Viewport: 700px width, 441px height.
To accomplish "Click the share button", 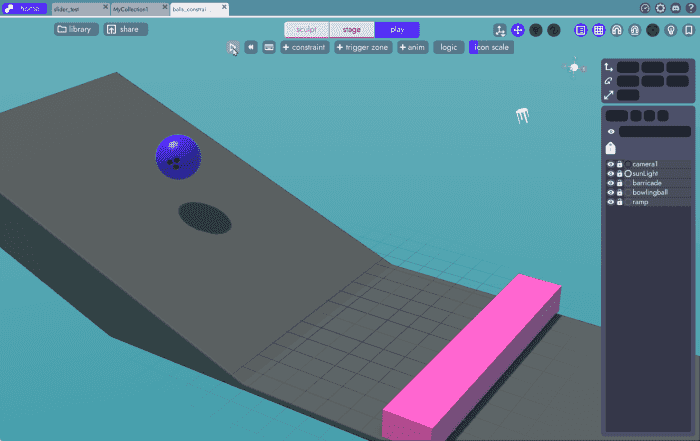I will [x=125, y=29].
